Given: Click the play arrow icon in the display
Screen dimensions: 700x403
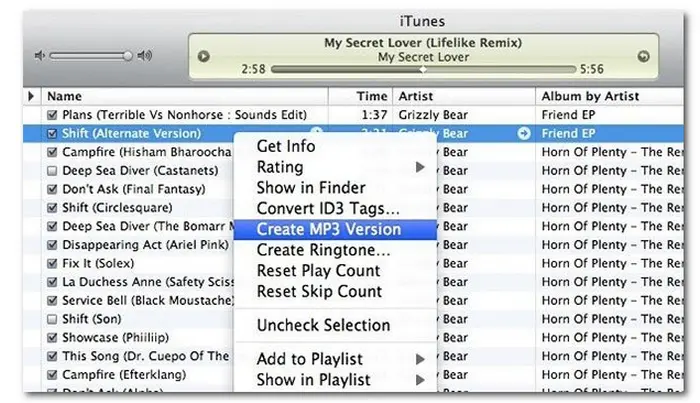Looking at the screenshot, I should (x=204, y=56).
